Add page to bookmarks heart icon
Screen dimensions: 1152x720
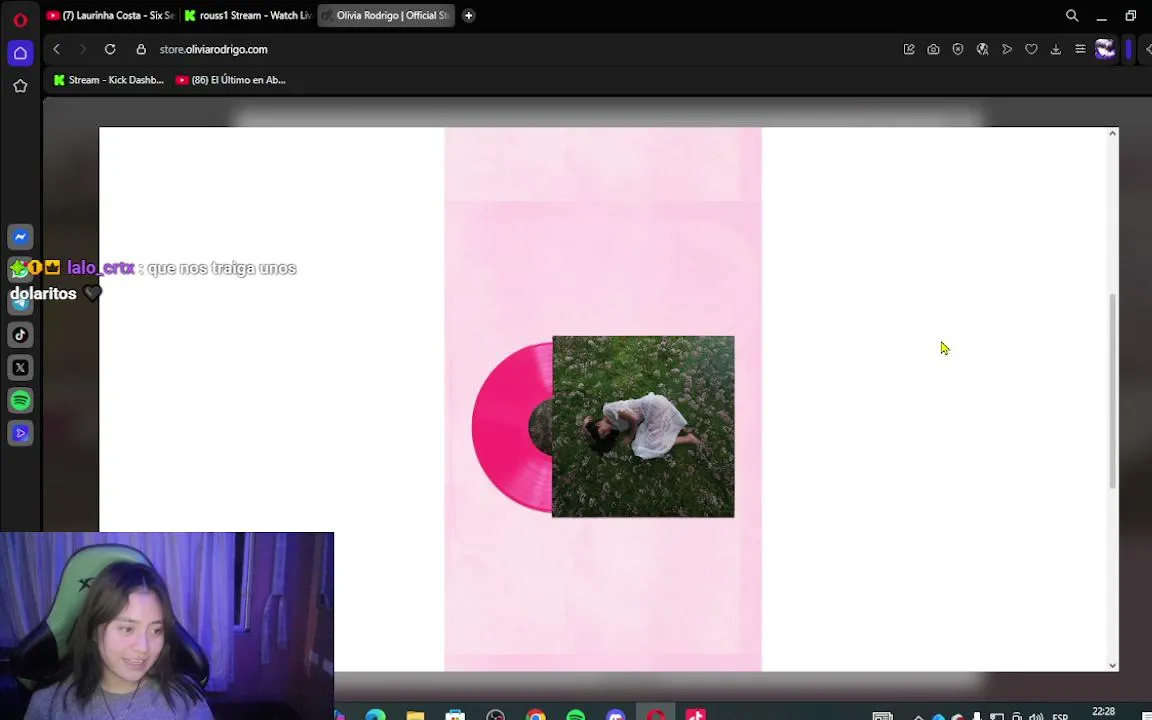(1032, 49)
